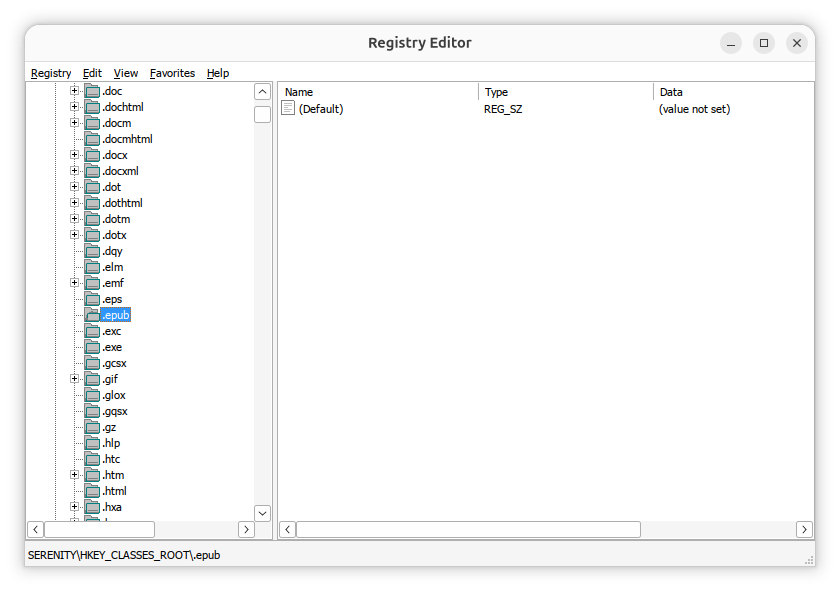Screen dimensions: 840x591
Task: Open the Registry menu
Action: point(51,73)
